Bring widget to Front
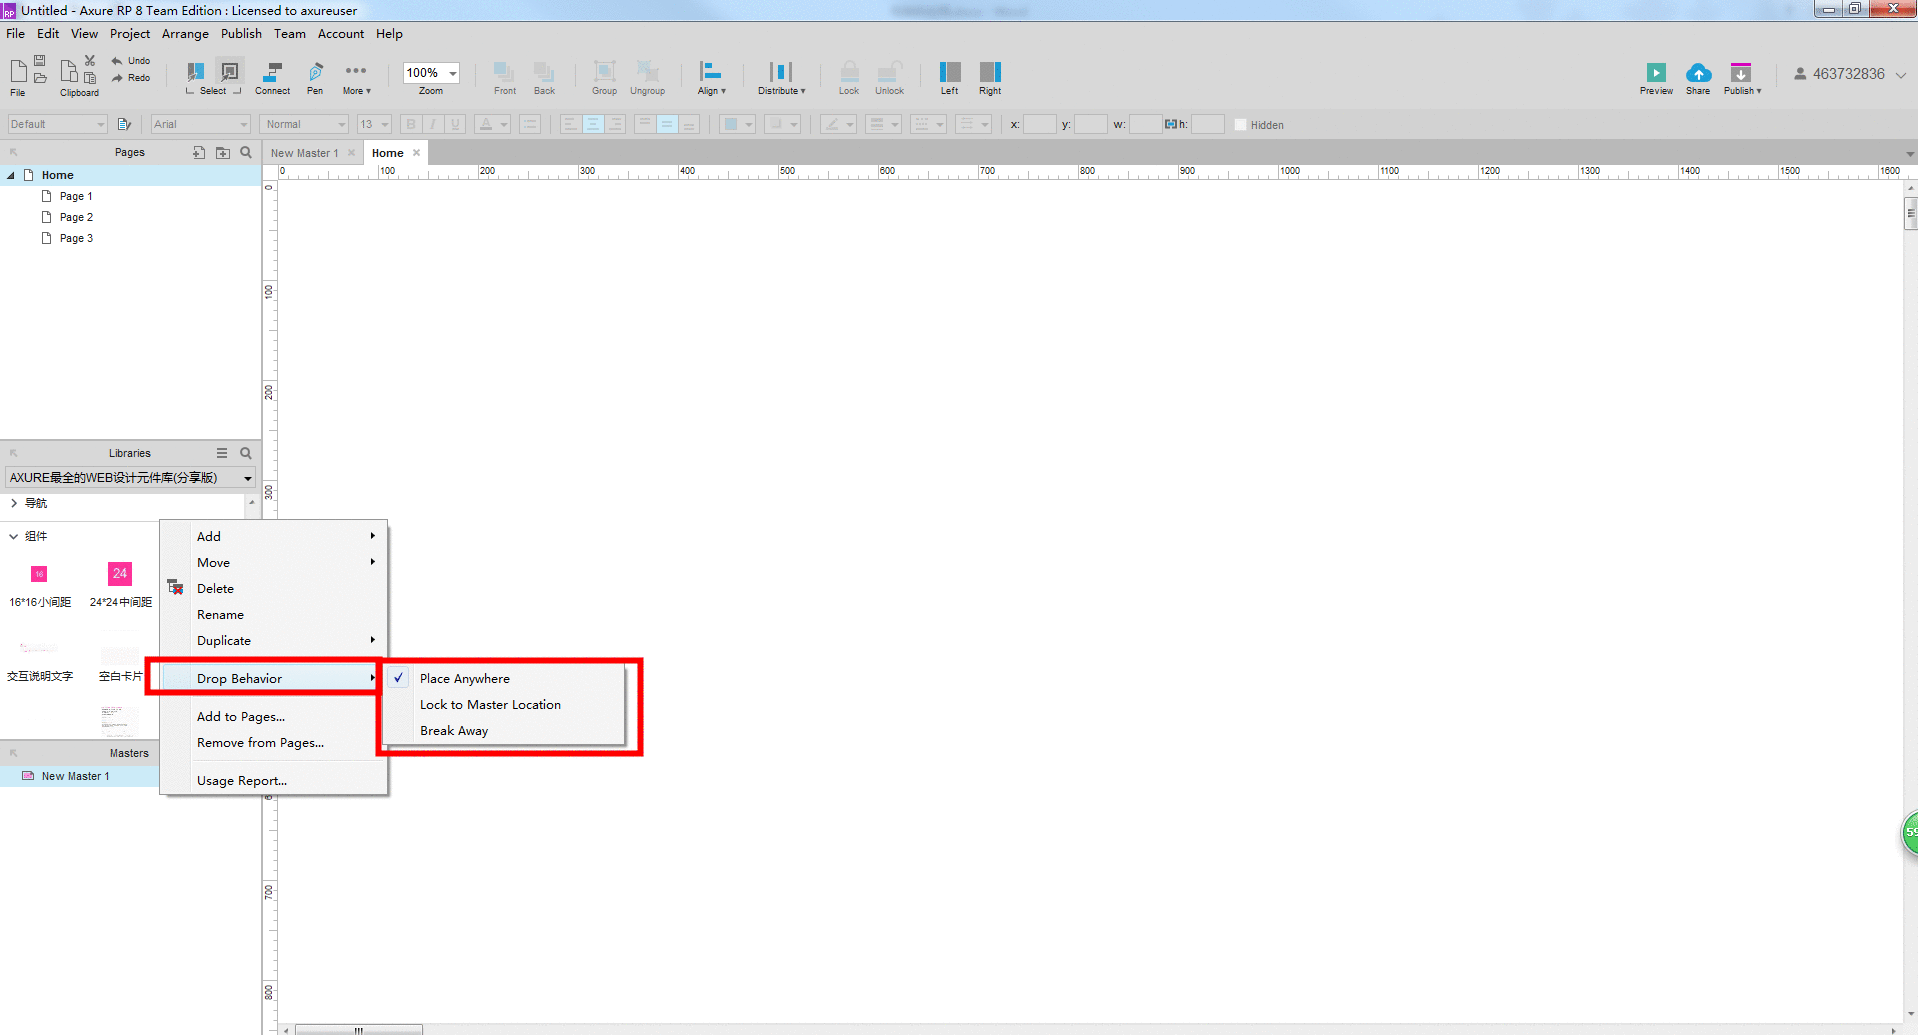 click(x=504, y=78)
